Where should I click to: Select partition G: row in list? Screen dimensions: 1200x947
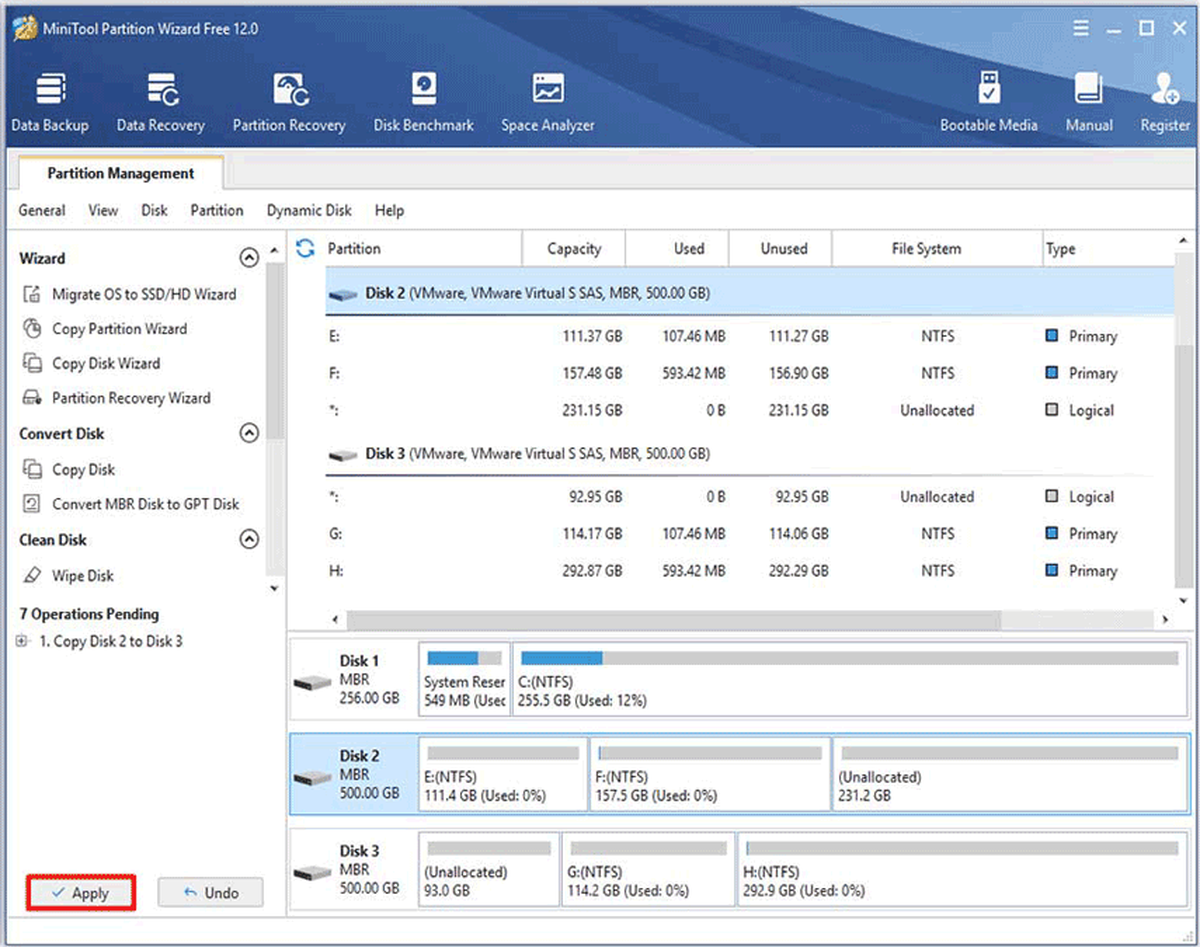[748, 534]
